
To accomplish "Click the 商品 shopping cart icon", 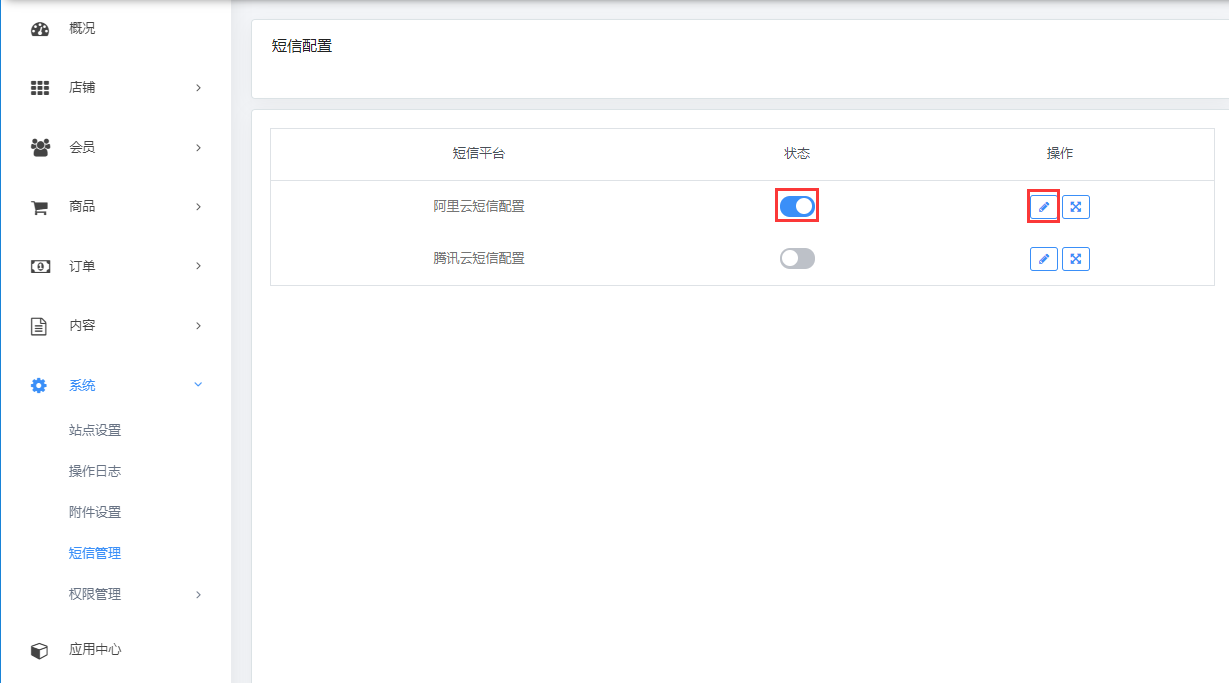I will click(40, 207).
